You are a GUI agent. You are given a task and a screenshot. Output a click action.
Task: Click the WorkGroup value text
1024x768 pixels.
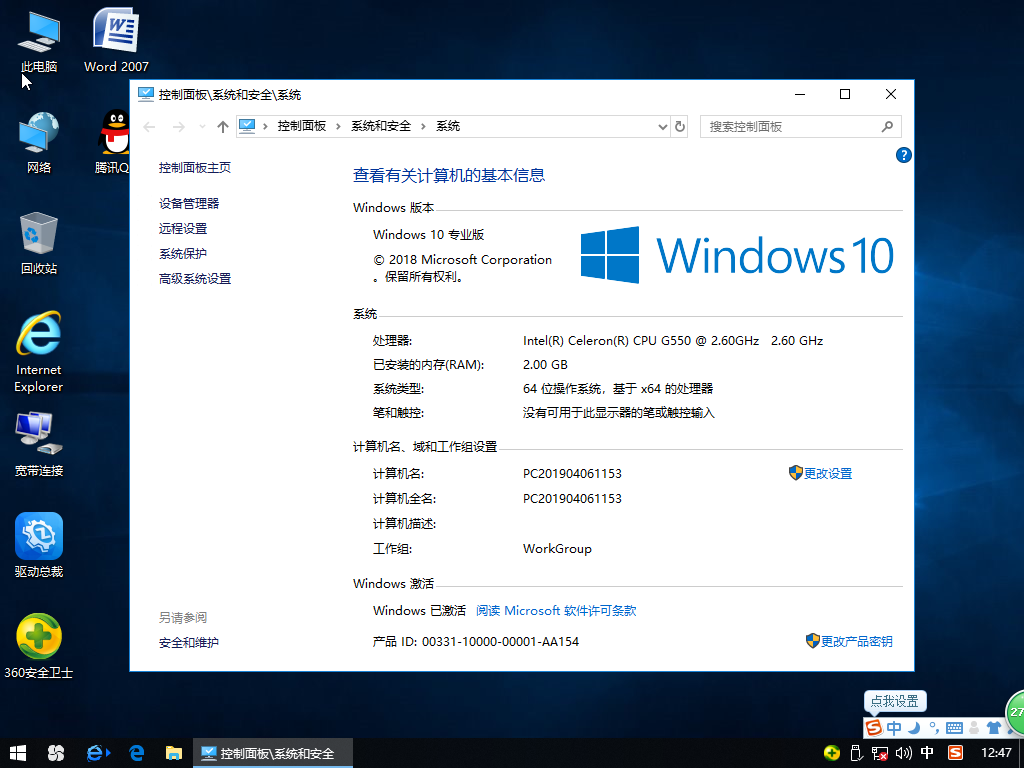[557, 549]
